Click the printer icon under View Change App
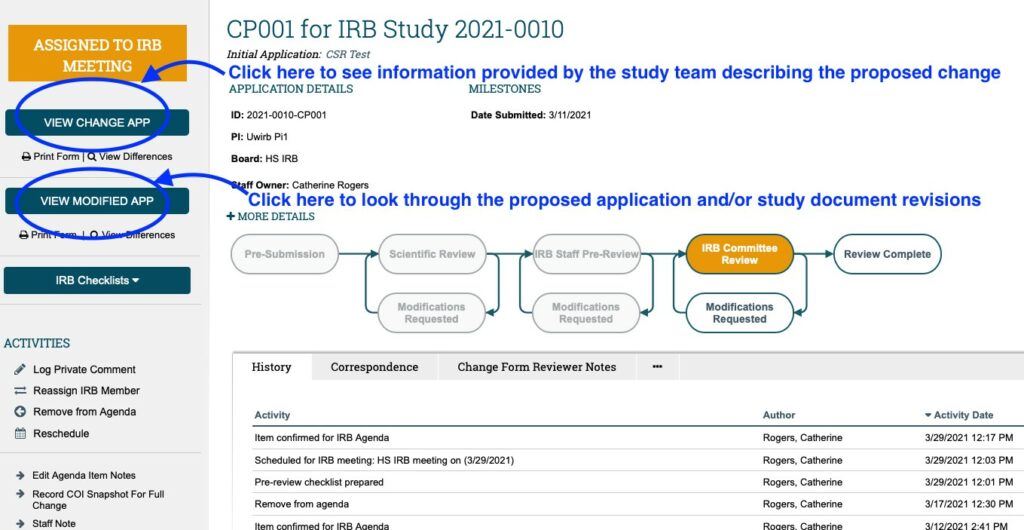Viewport: 1024px width, 530px height. coord(26,157)
